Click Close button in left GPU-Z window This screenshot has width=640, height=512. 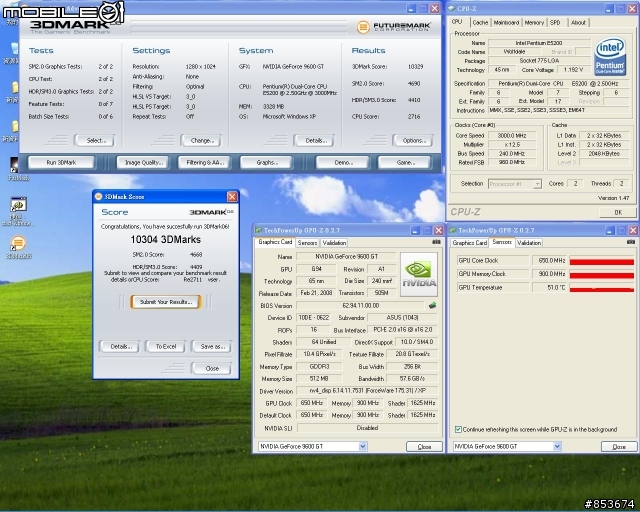coord(424,447)
